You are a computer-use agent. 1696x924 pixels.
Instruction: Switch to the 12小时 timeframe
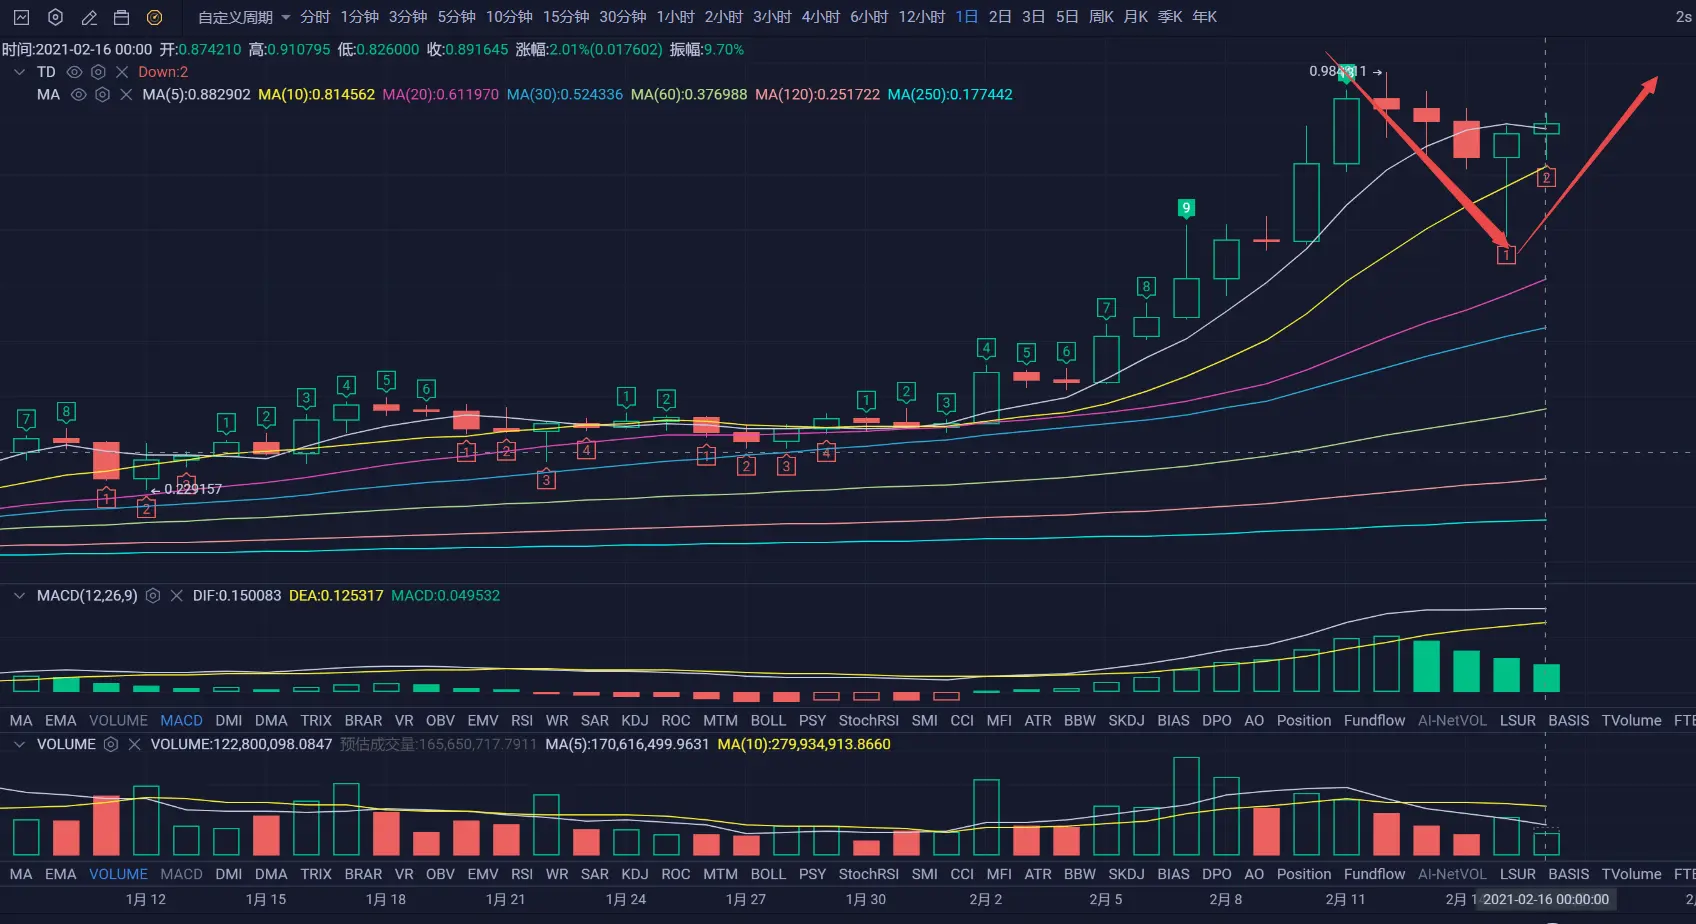(x=921, y=17)
